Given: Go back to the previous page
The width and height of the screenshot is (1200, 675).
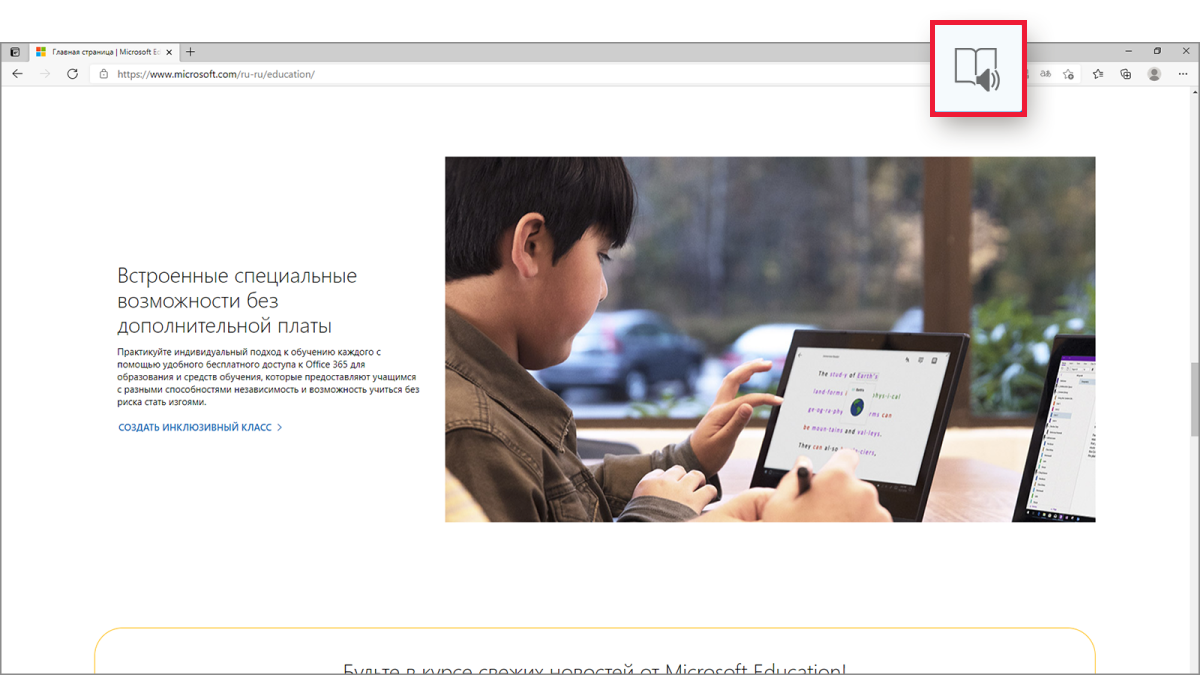Looking at the screenshot, I should pos(18,74).
